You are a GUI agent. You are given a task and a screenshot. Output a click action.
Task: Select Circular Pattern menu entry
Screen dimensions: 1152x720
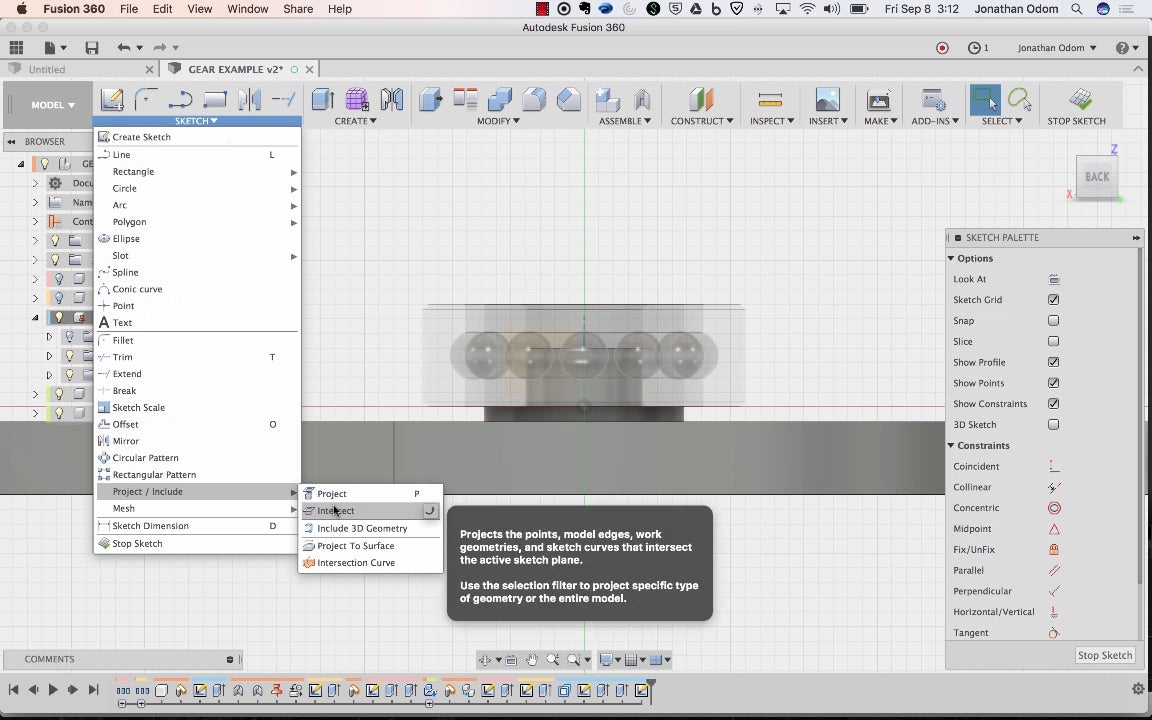click(145, 458)
